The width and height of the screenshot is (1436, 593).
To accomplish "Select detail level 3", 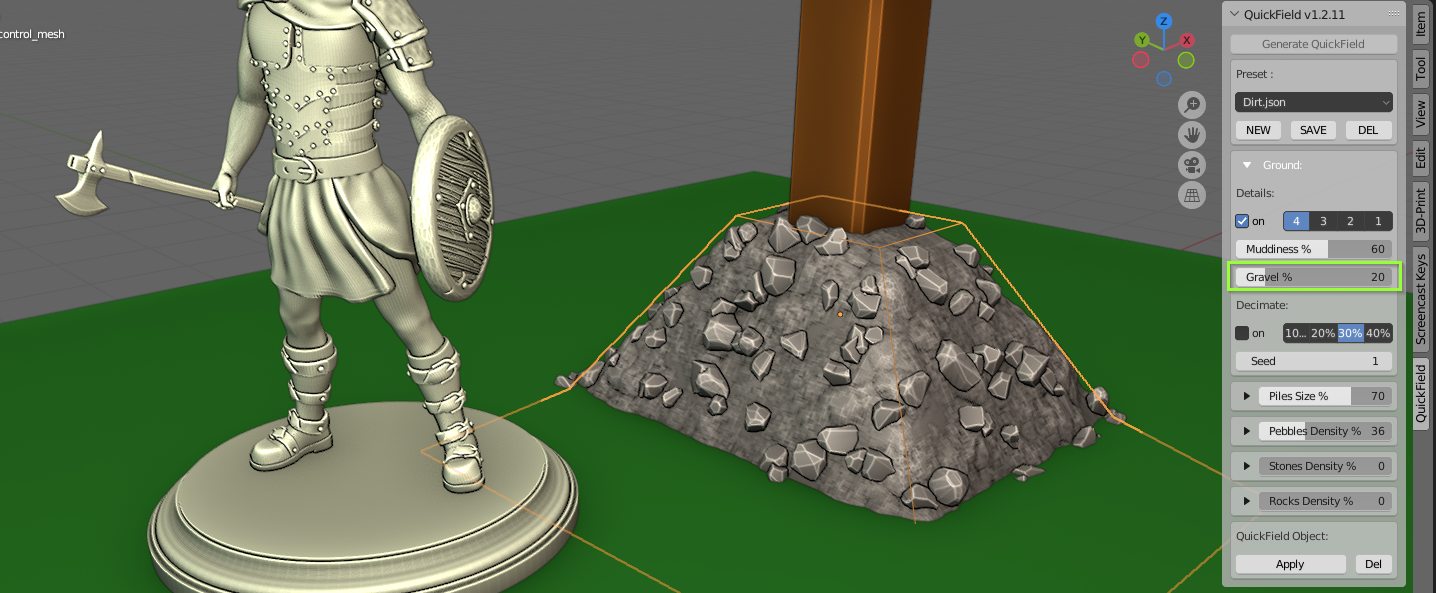I will pos(1323,221).
